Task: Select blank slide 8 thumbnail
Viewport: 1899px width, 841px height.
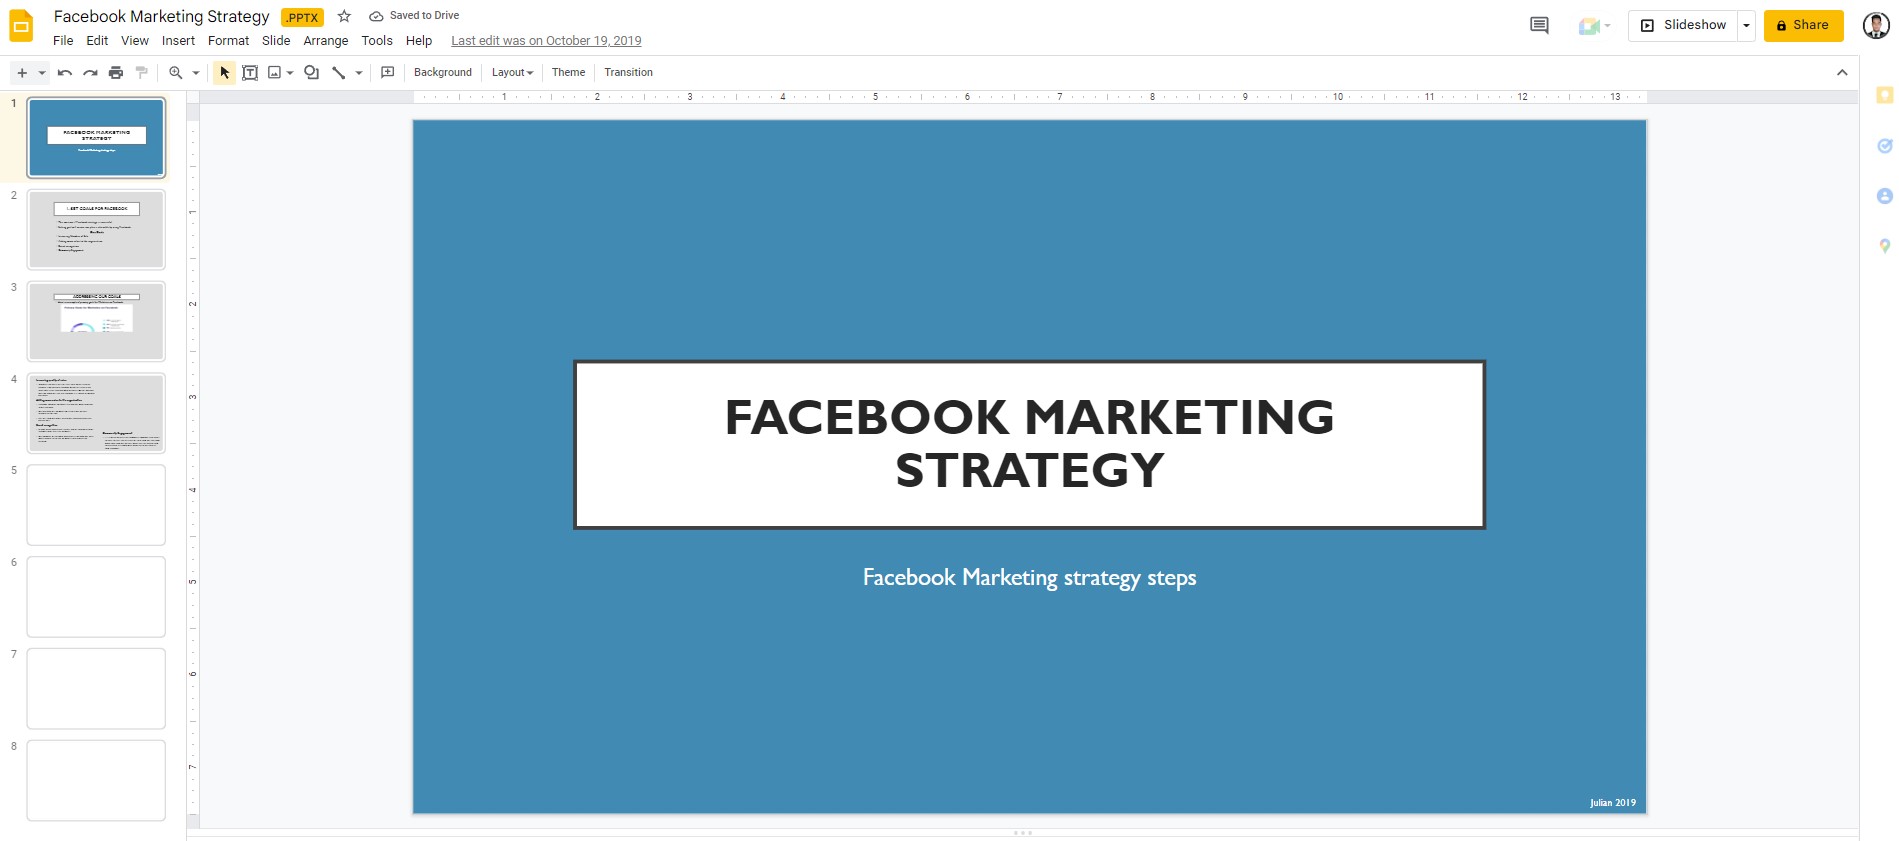Action: 96,780
